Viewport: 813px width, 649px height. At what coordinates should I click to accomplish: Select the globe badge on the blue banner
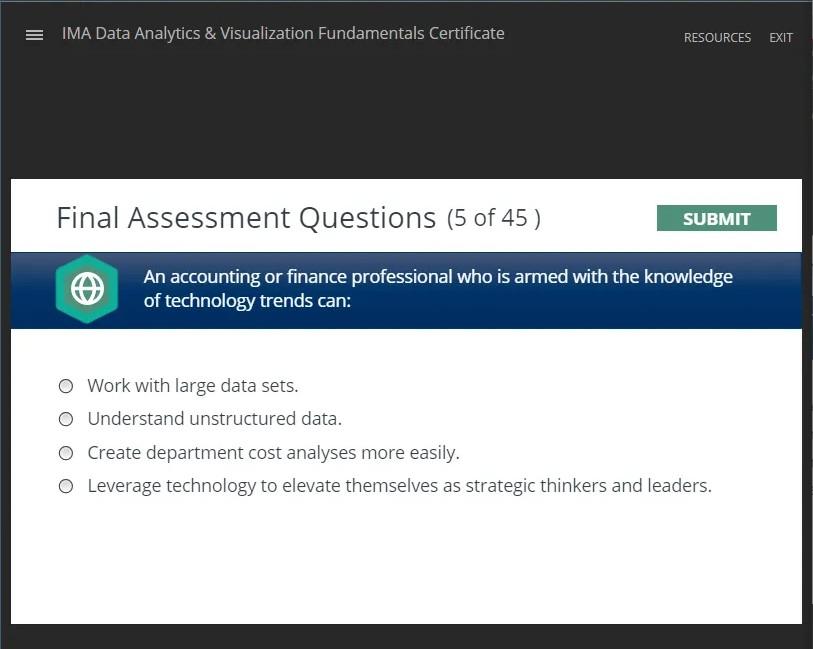tap(87, 289)
